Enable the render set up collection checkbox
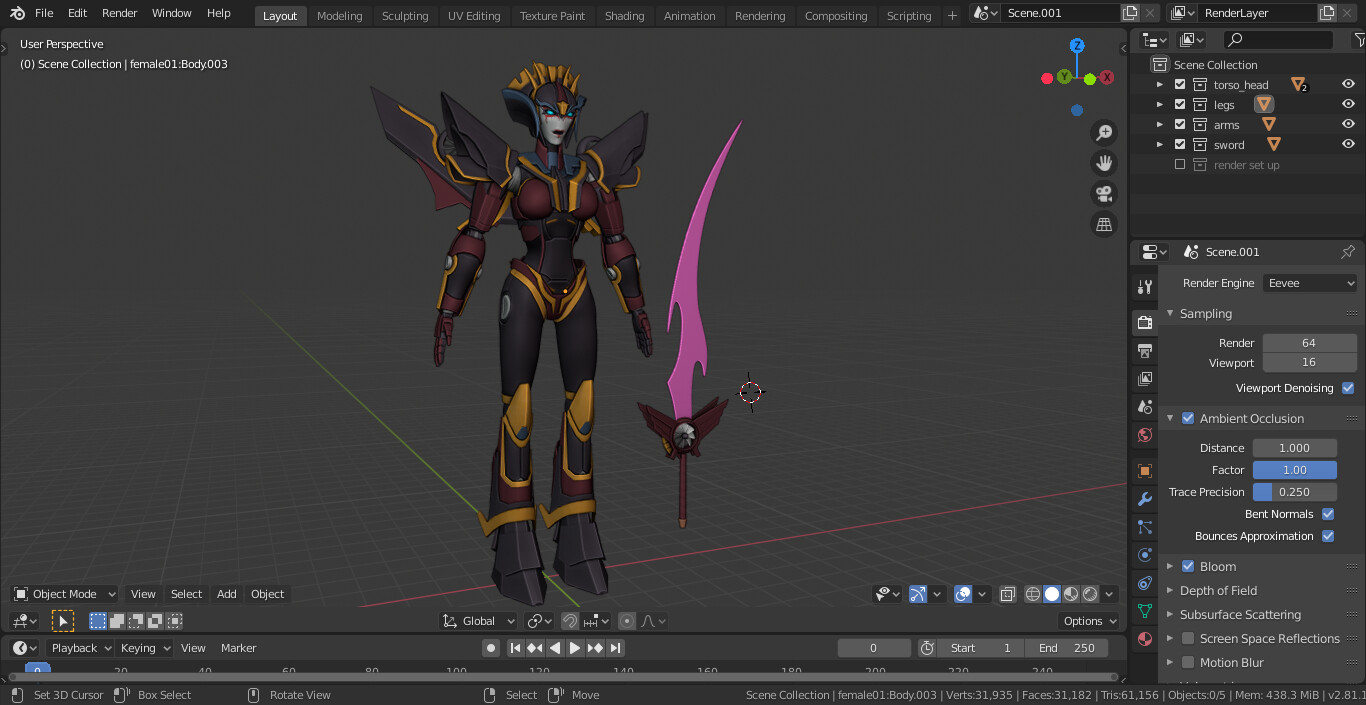 coord(1180,165)
